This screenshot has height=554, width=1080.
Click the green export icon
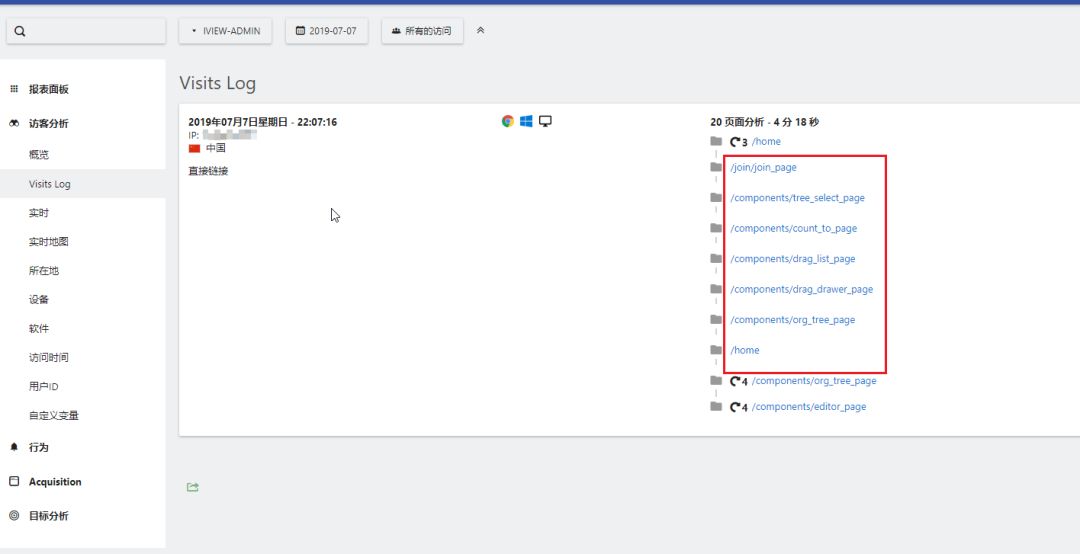[193, 487]
